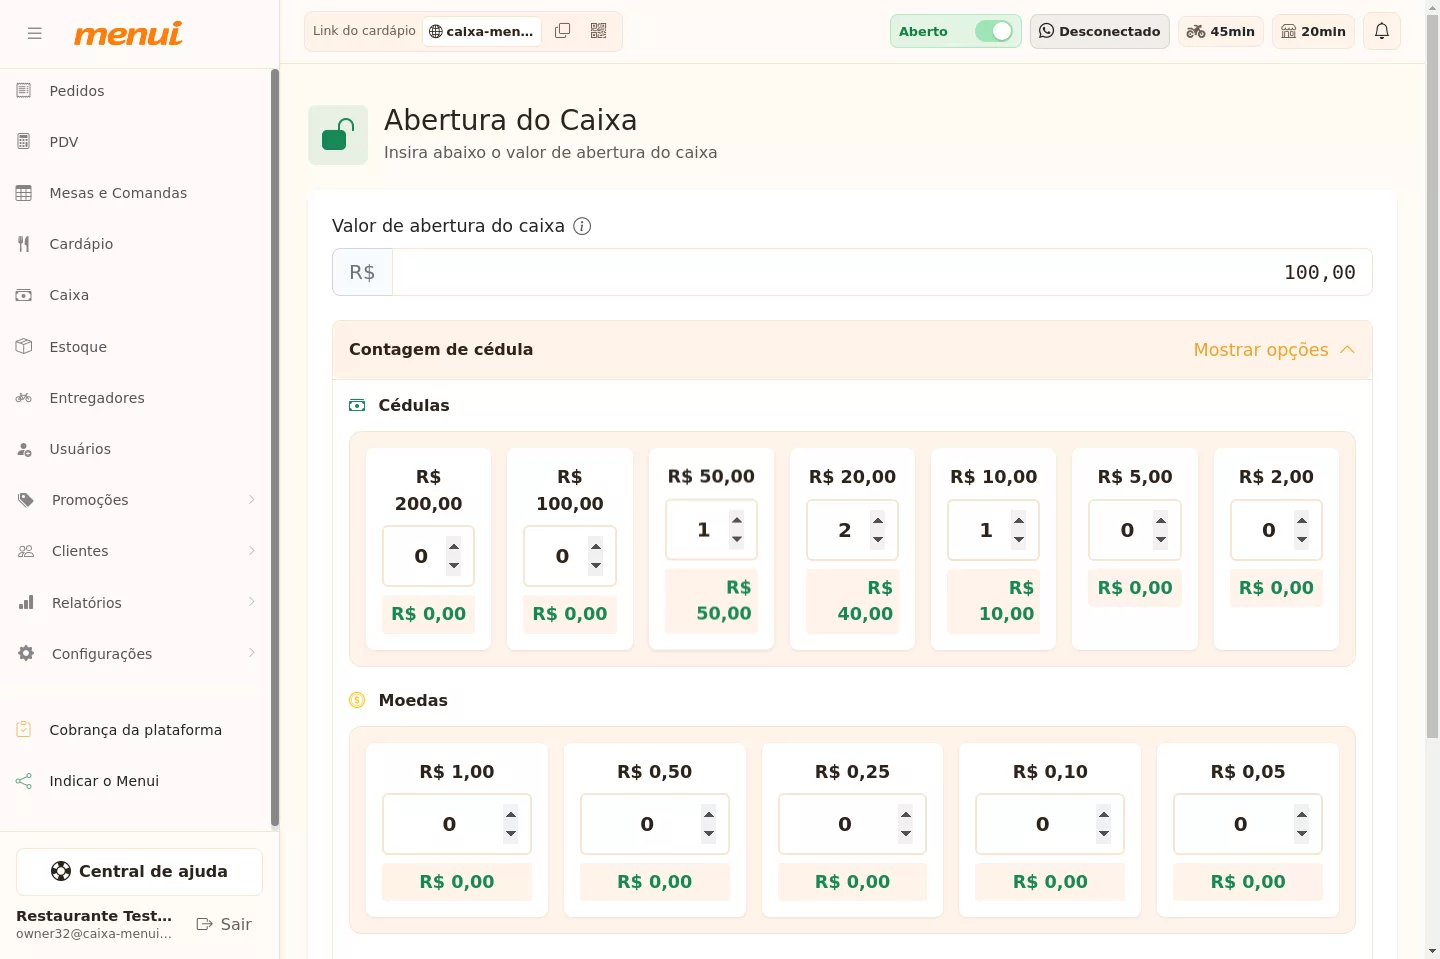The image size is (1440, 959).
Task: Decrease the R$ 20,00 note count
Action: 878,540
